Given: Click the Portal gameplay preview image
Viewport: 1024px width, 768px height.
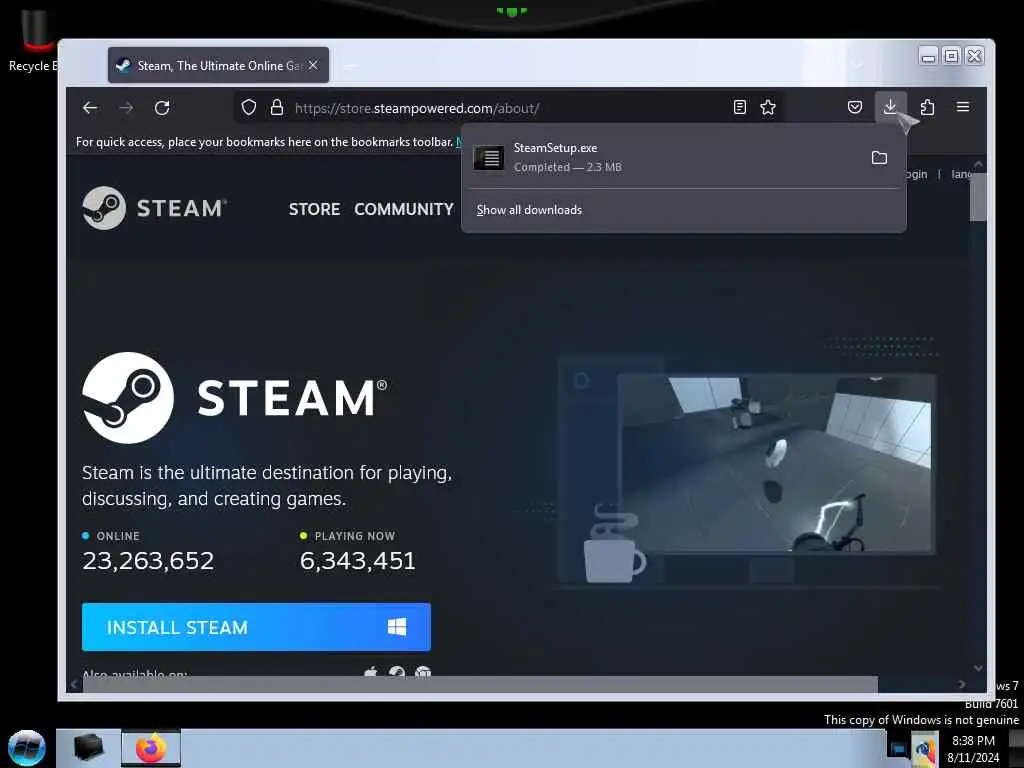Looking at the screenshot, I should tap(776, 463).
